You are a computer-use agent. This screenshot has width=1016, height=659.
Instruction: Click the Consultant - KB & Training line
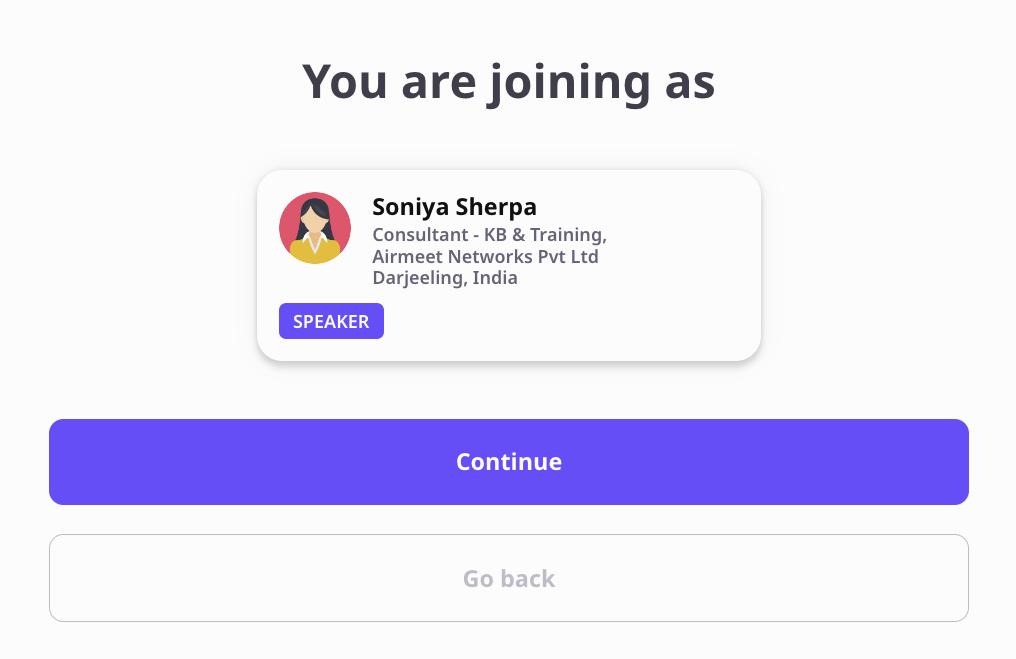pyautogui.click(x=489, y=235)
